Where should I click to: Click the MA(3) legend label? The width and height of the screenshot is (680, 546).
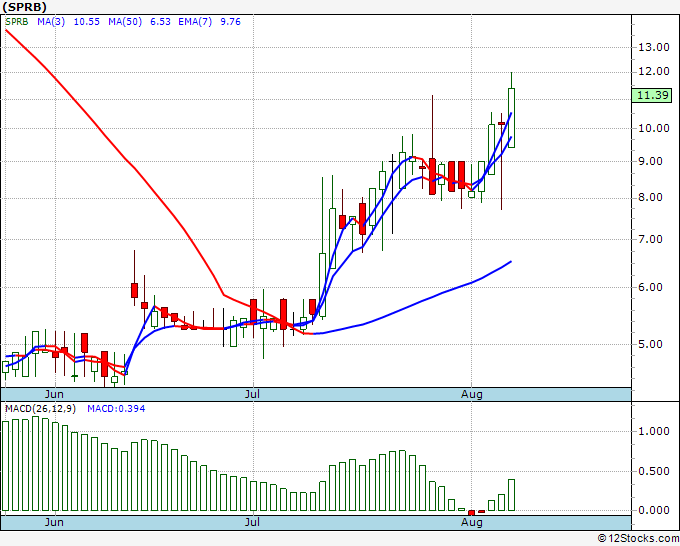[51, 22]
